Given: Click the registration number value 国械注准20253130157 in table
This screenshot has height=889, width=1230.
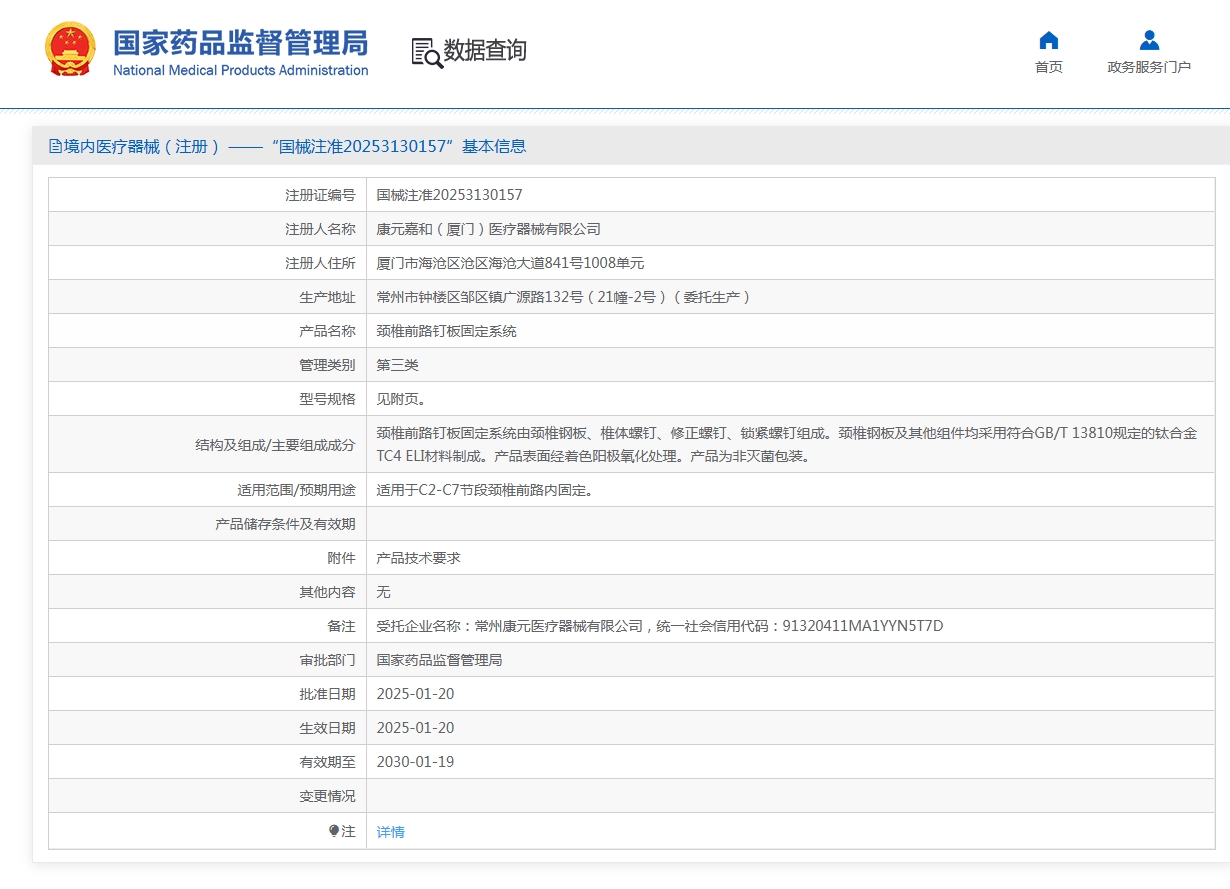Looking at the screenshot, I should (x=449, y=195).
